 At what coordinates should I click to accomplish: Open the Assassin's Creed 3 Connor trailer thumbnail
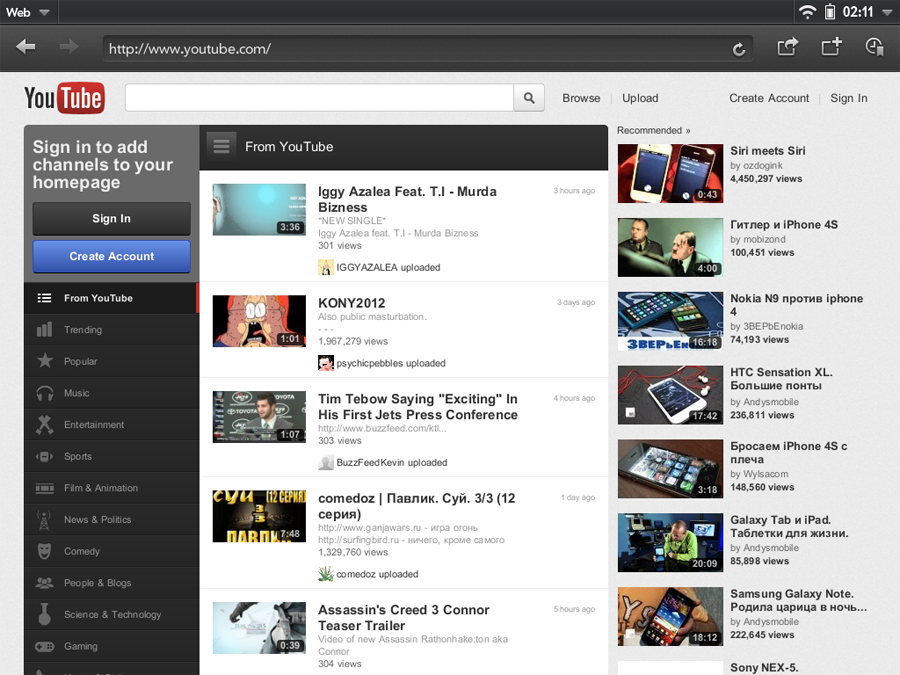coord(259,628)
